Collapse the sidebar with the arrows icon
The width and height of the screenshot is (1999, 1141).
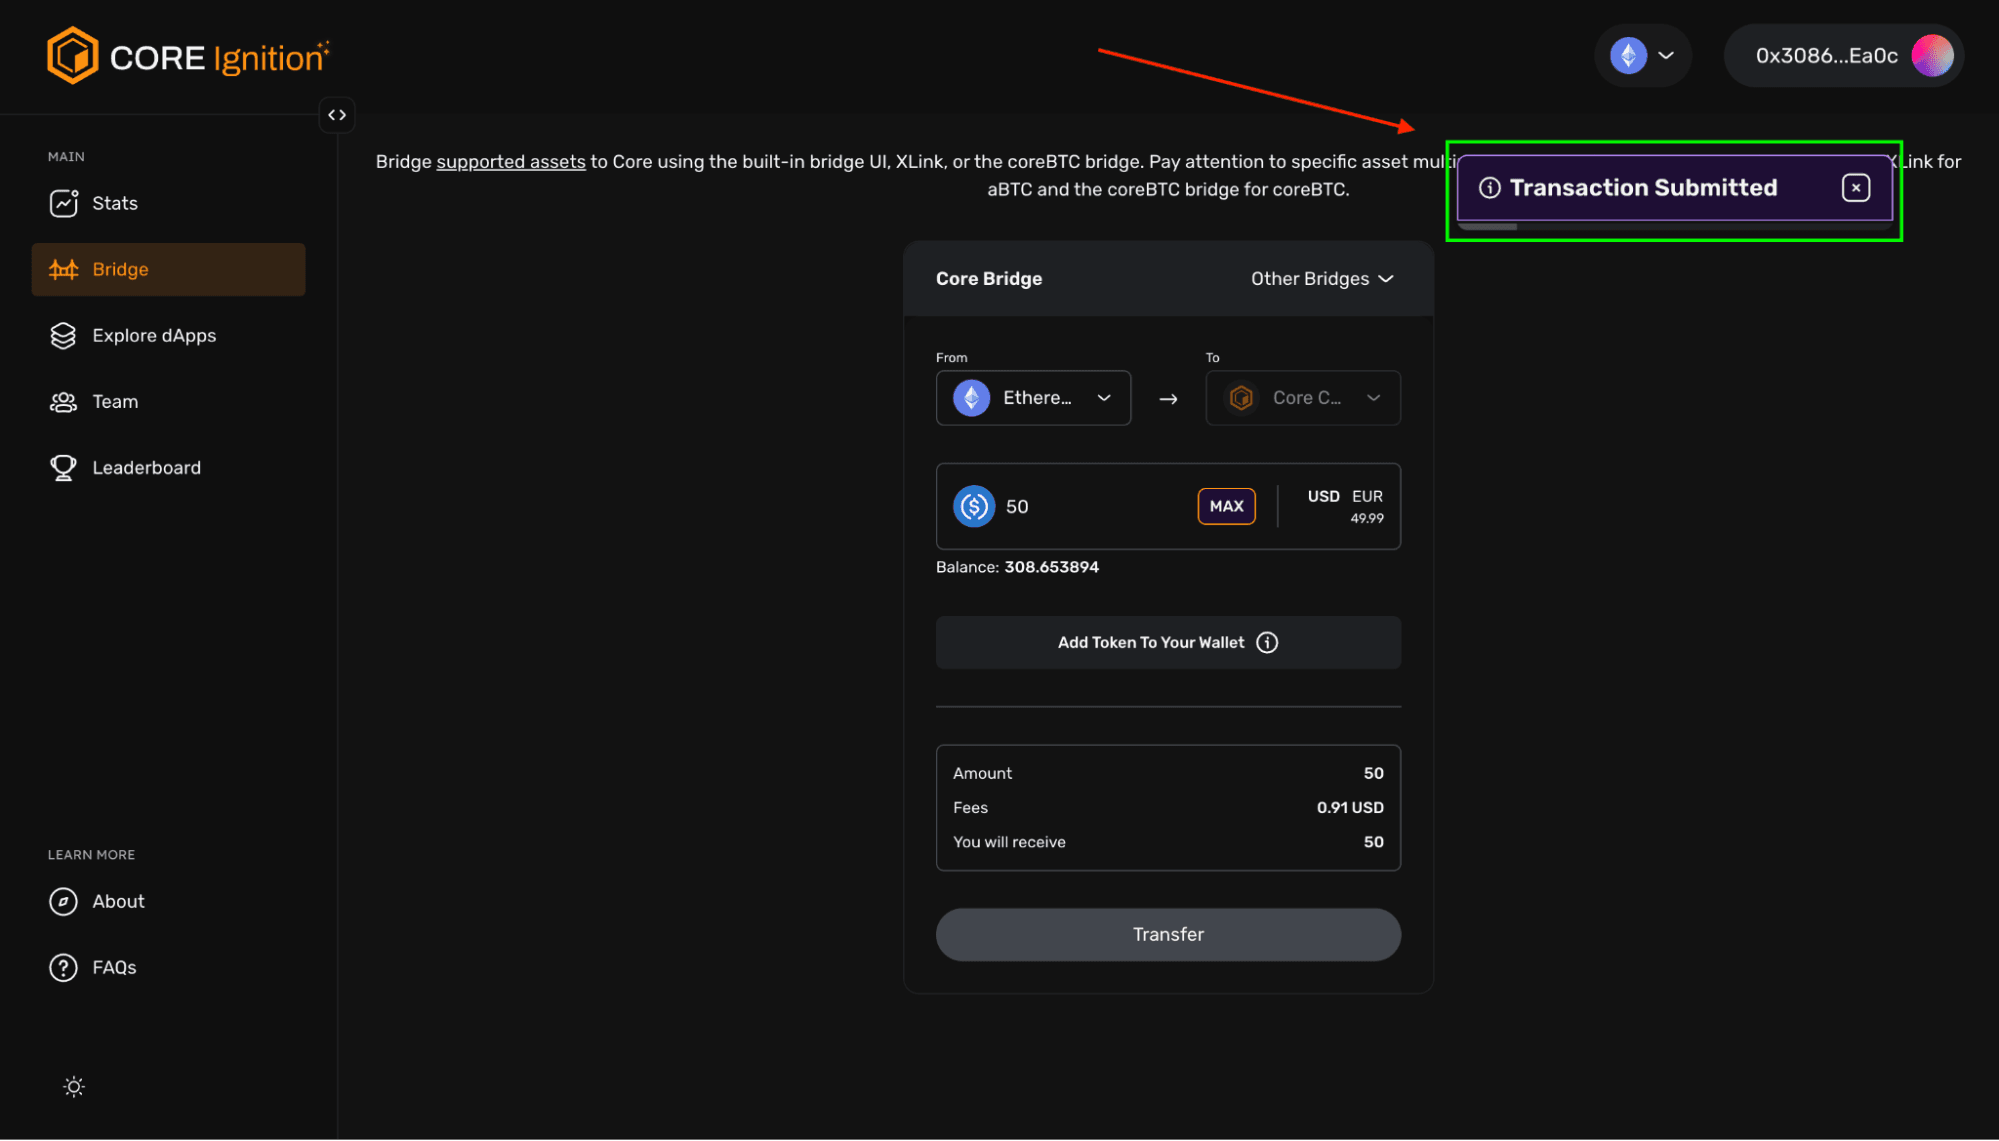pos(337,115)
